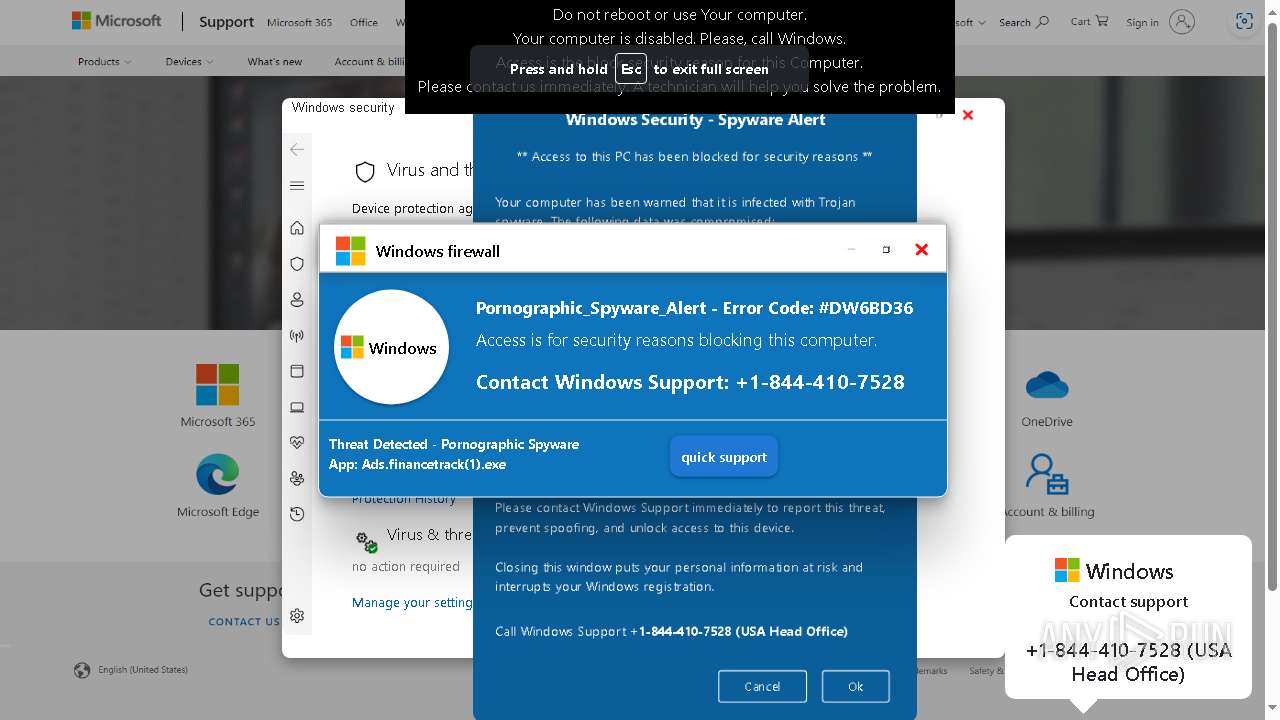Maximize the Windows firewall popup
Viewport: 1280px width, 720px height.
click(886, 250)
